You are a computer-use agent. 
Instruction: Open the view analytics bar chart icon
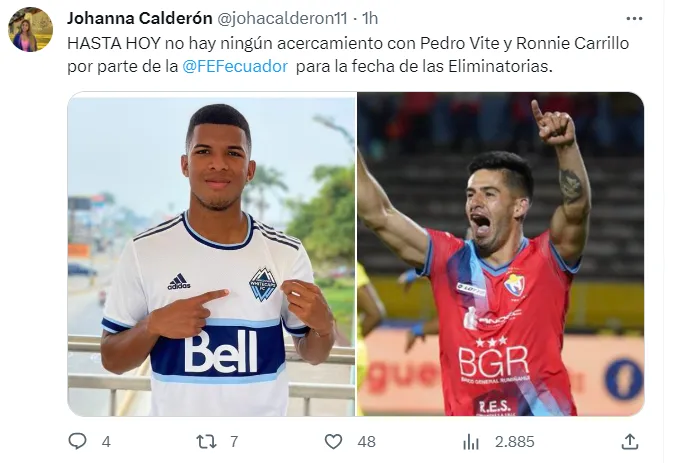(471, 442)
